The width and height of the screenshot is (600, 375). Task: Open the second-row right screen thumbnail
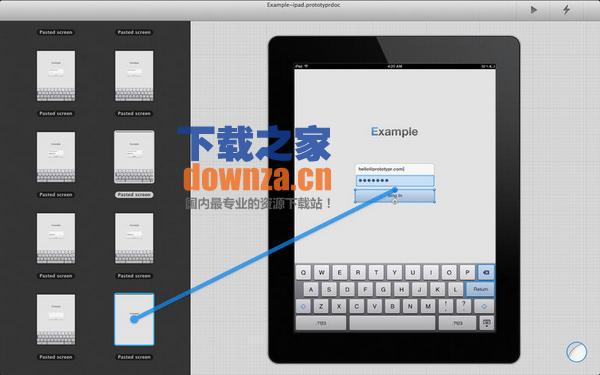[x=134, y=157]
